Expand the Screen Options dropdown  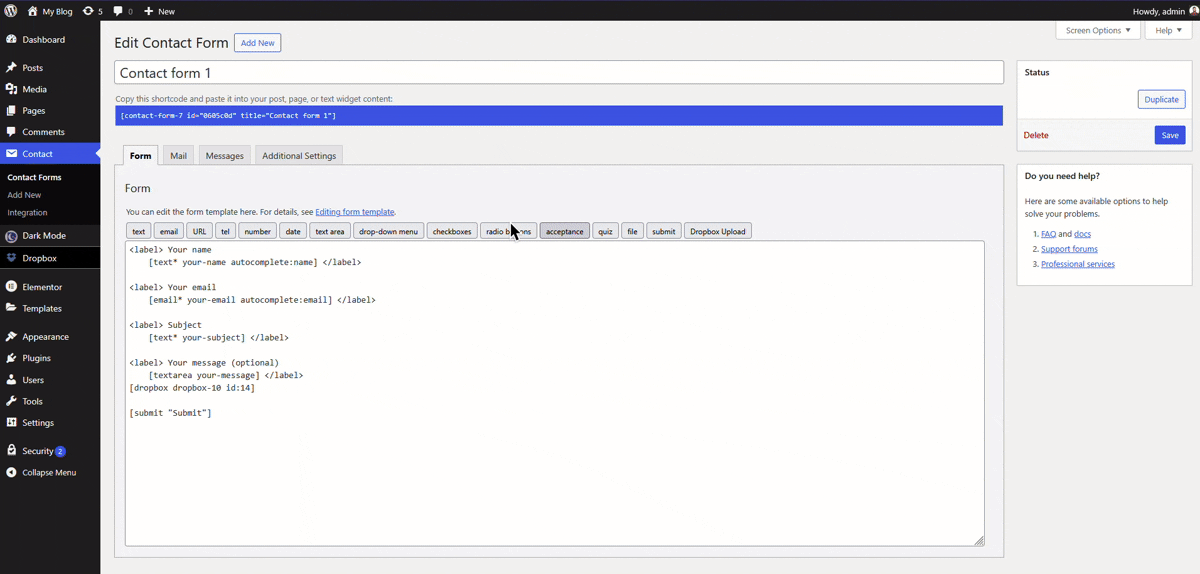tap(1098, 30)
